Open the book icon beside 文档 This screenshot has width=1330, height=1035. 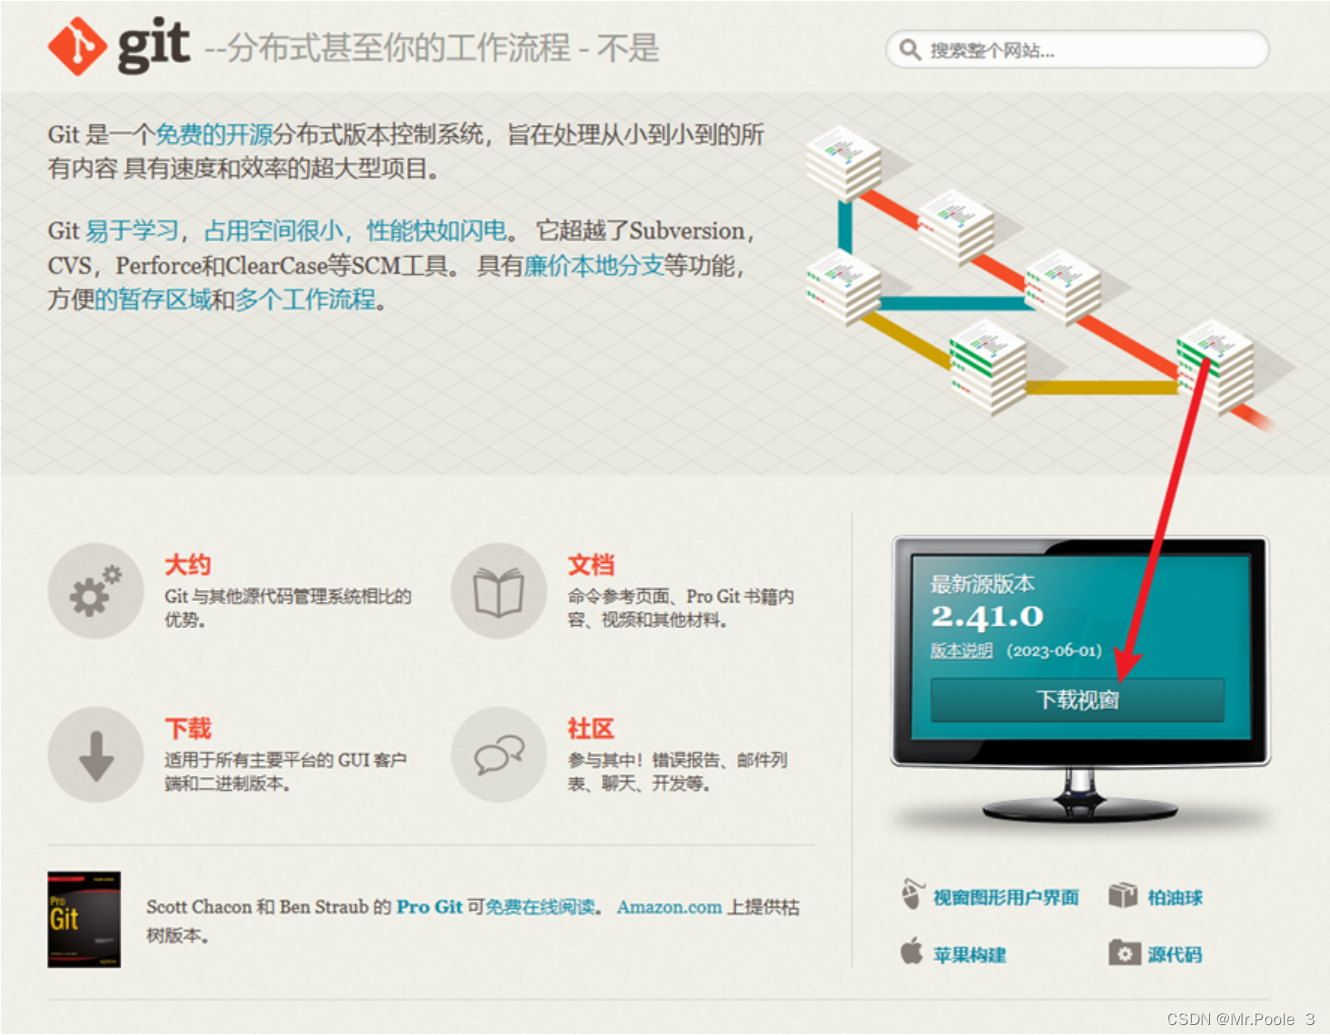click(x=499, y=590)
